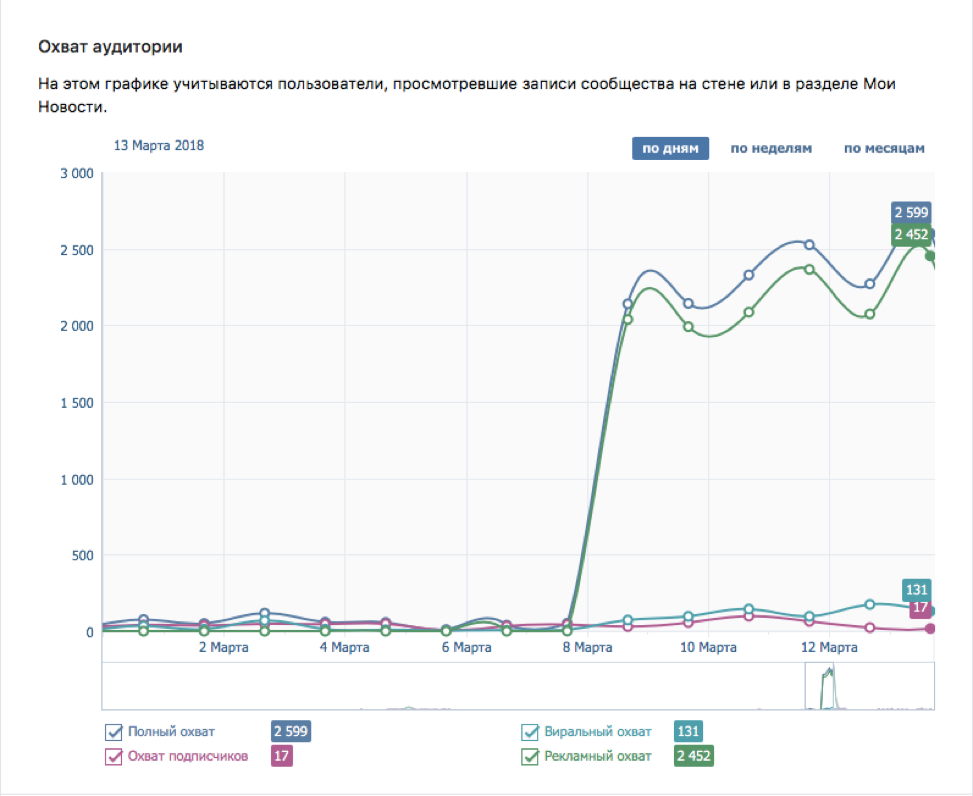Click the Рекламный охват legend label
The image size is (973, 796).
tap(598, 756)
